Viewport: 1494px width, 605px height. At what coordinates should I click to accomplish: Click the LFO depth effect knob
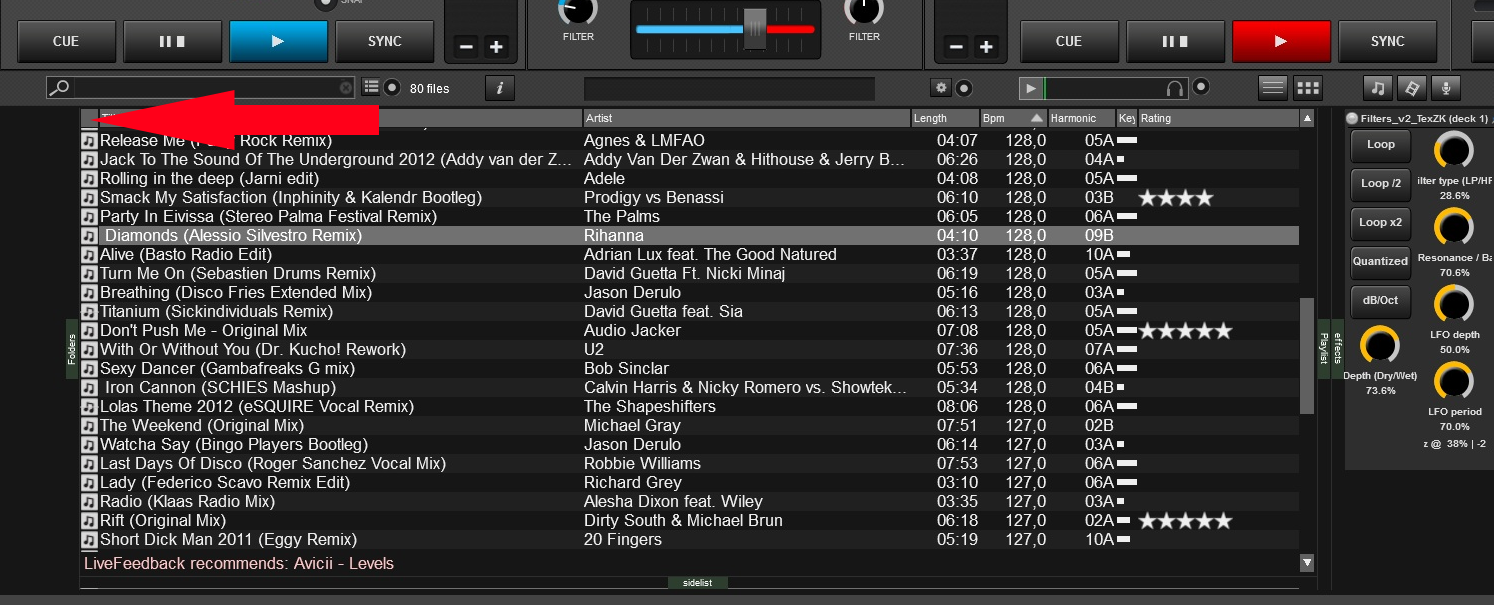(1454, 304)
